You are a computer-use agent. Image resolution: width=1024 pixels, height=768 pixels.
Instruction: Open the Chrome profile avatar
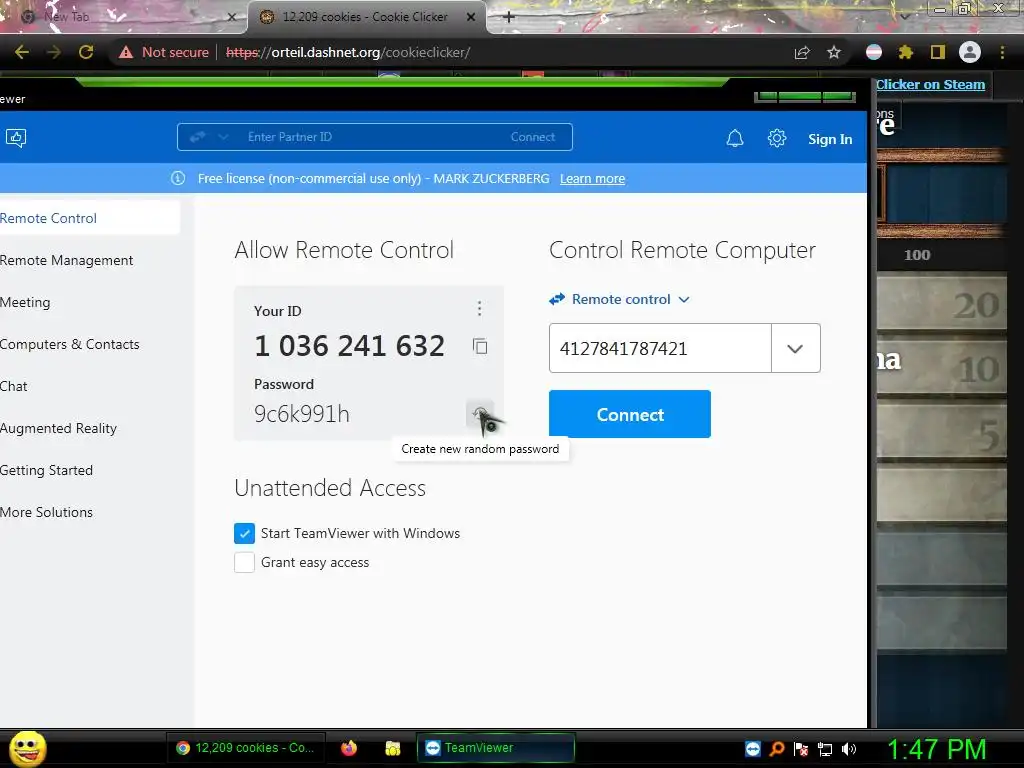(x=970, y=52)
